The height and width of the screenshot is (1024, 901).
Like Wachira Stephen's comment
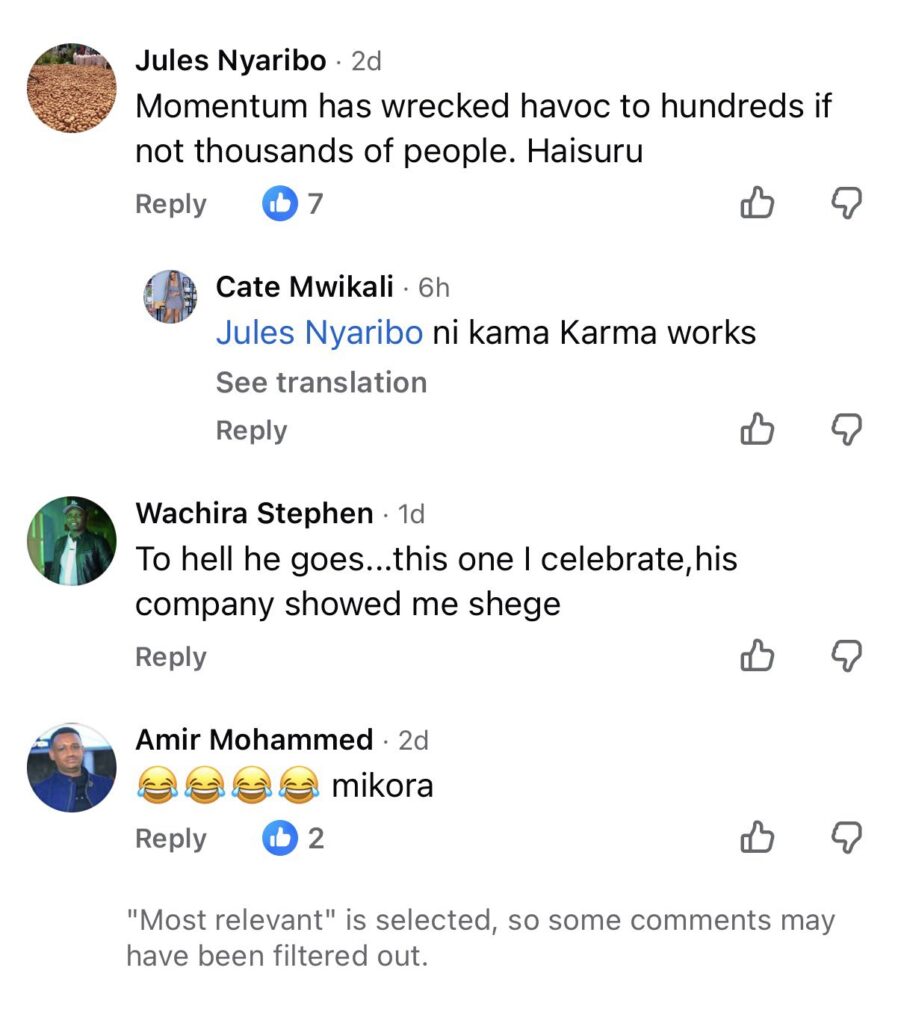pos(757,657)
